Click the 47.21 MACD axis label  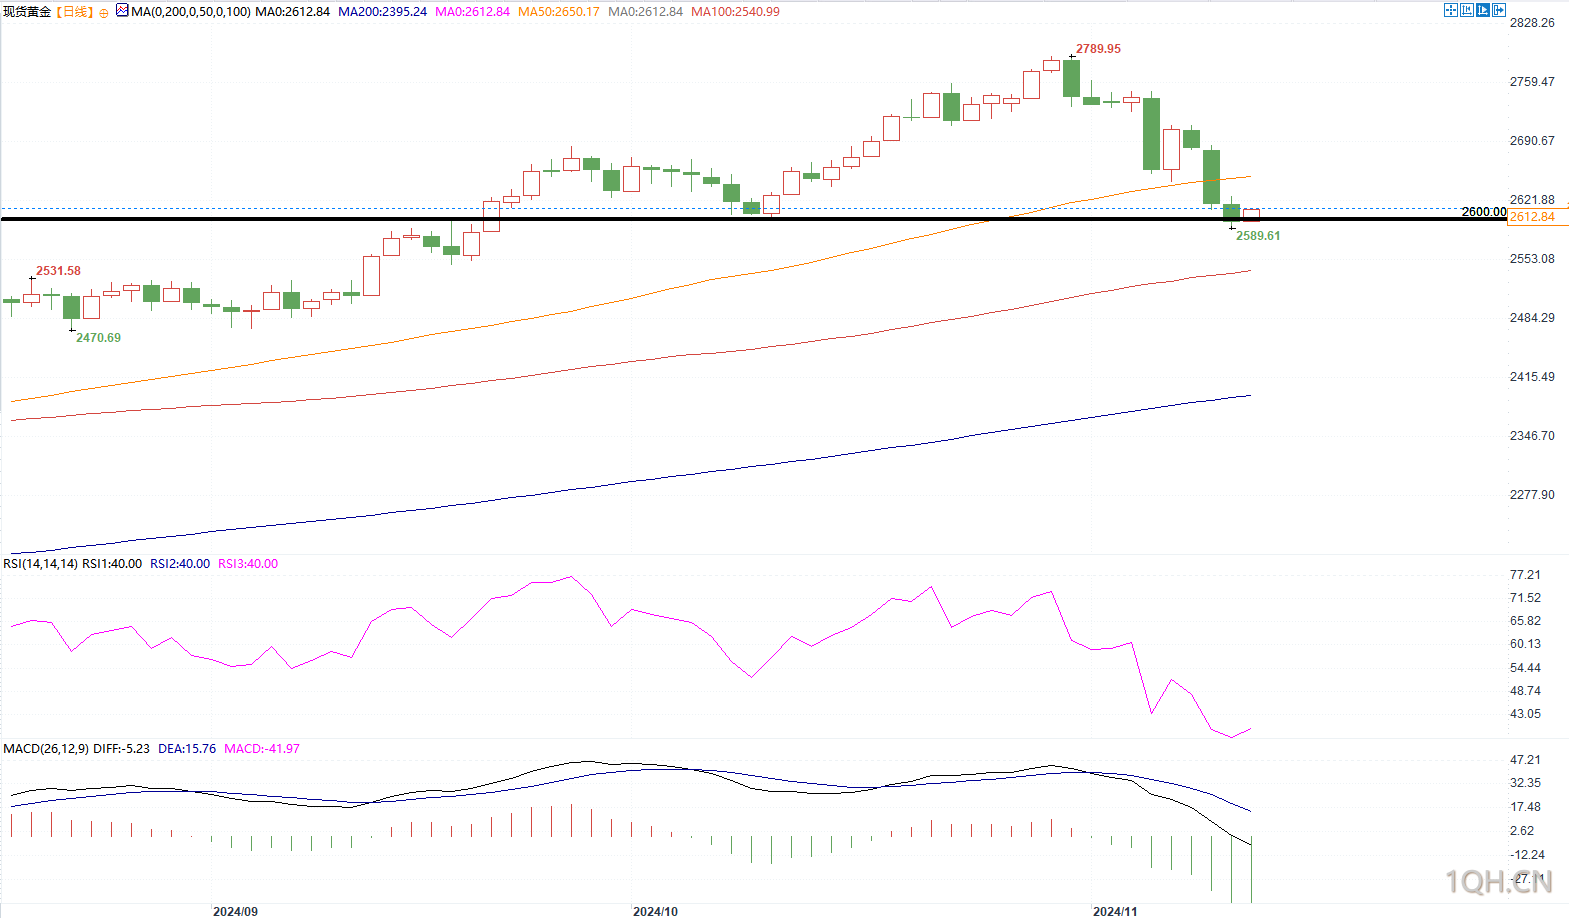[x=1525, y=760]
